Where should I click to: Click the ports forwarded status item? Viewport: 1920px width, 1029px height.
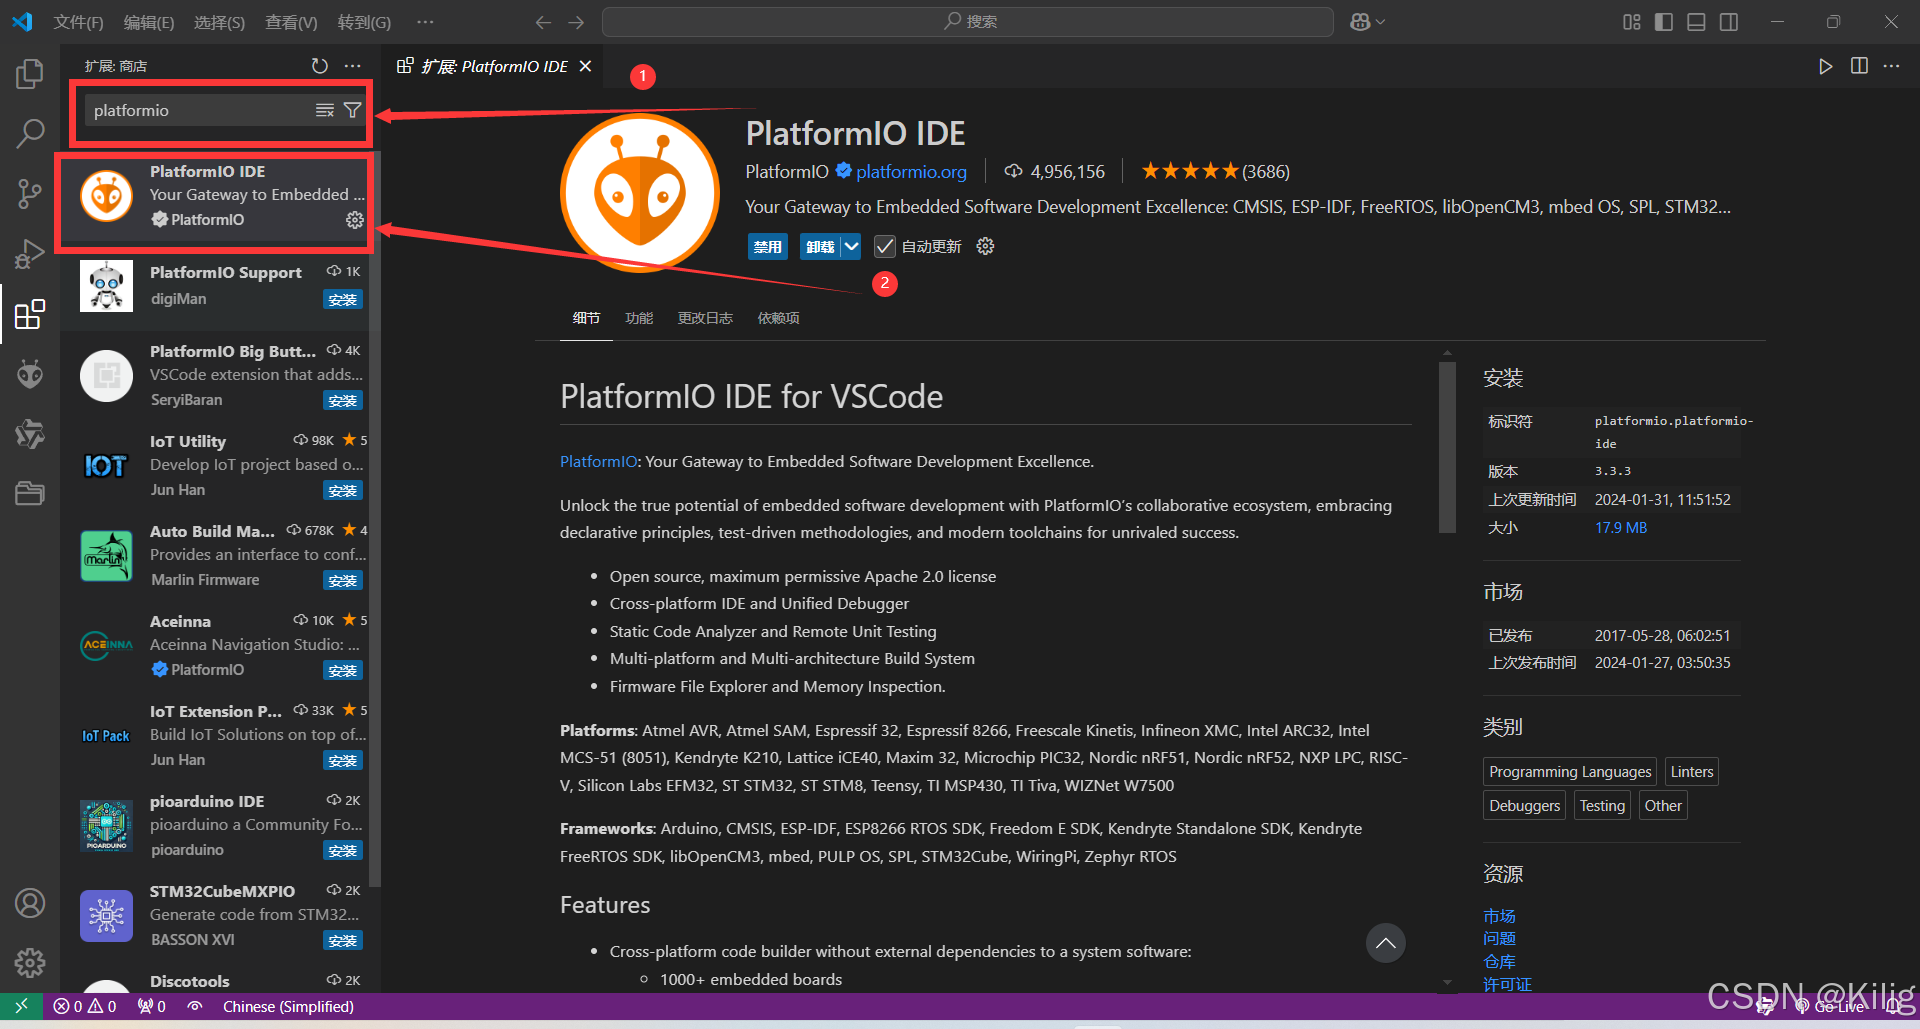pyautogui.click(x=152, y=1006)
